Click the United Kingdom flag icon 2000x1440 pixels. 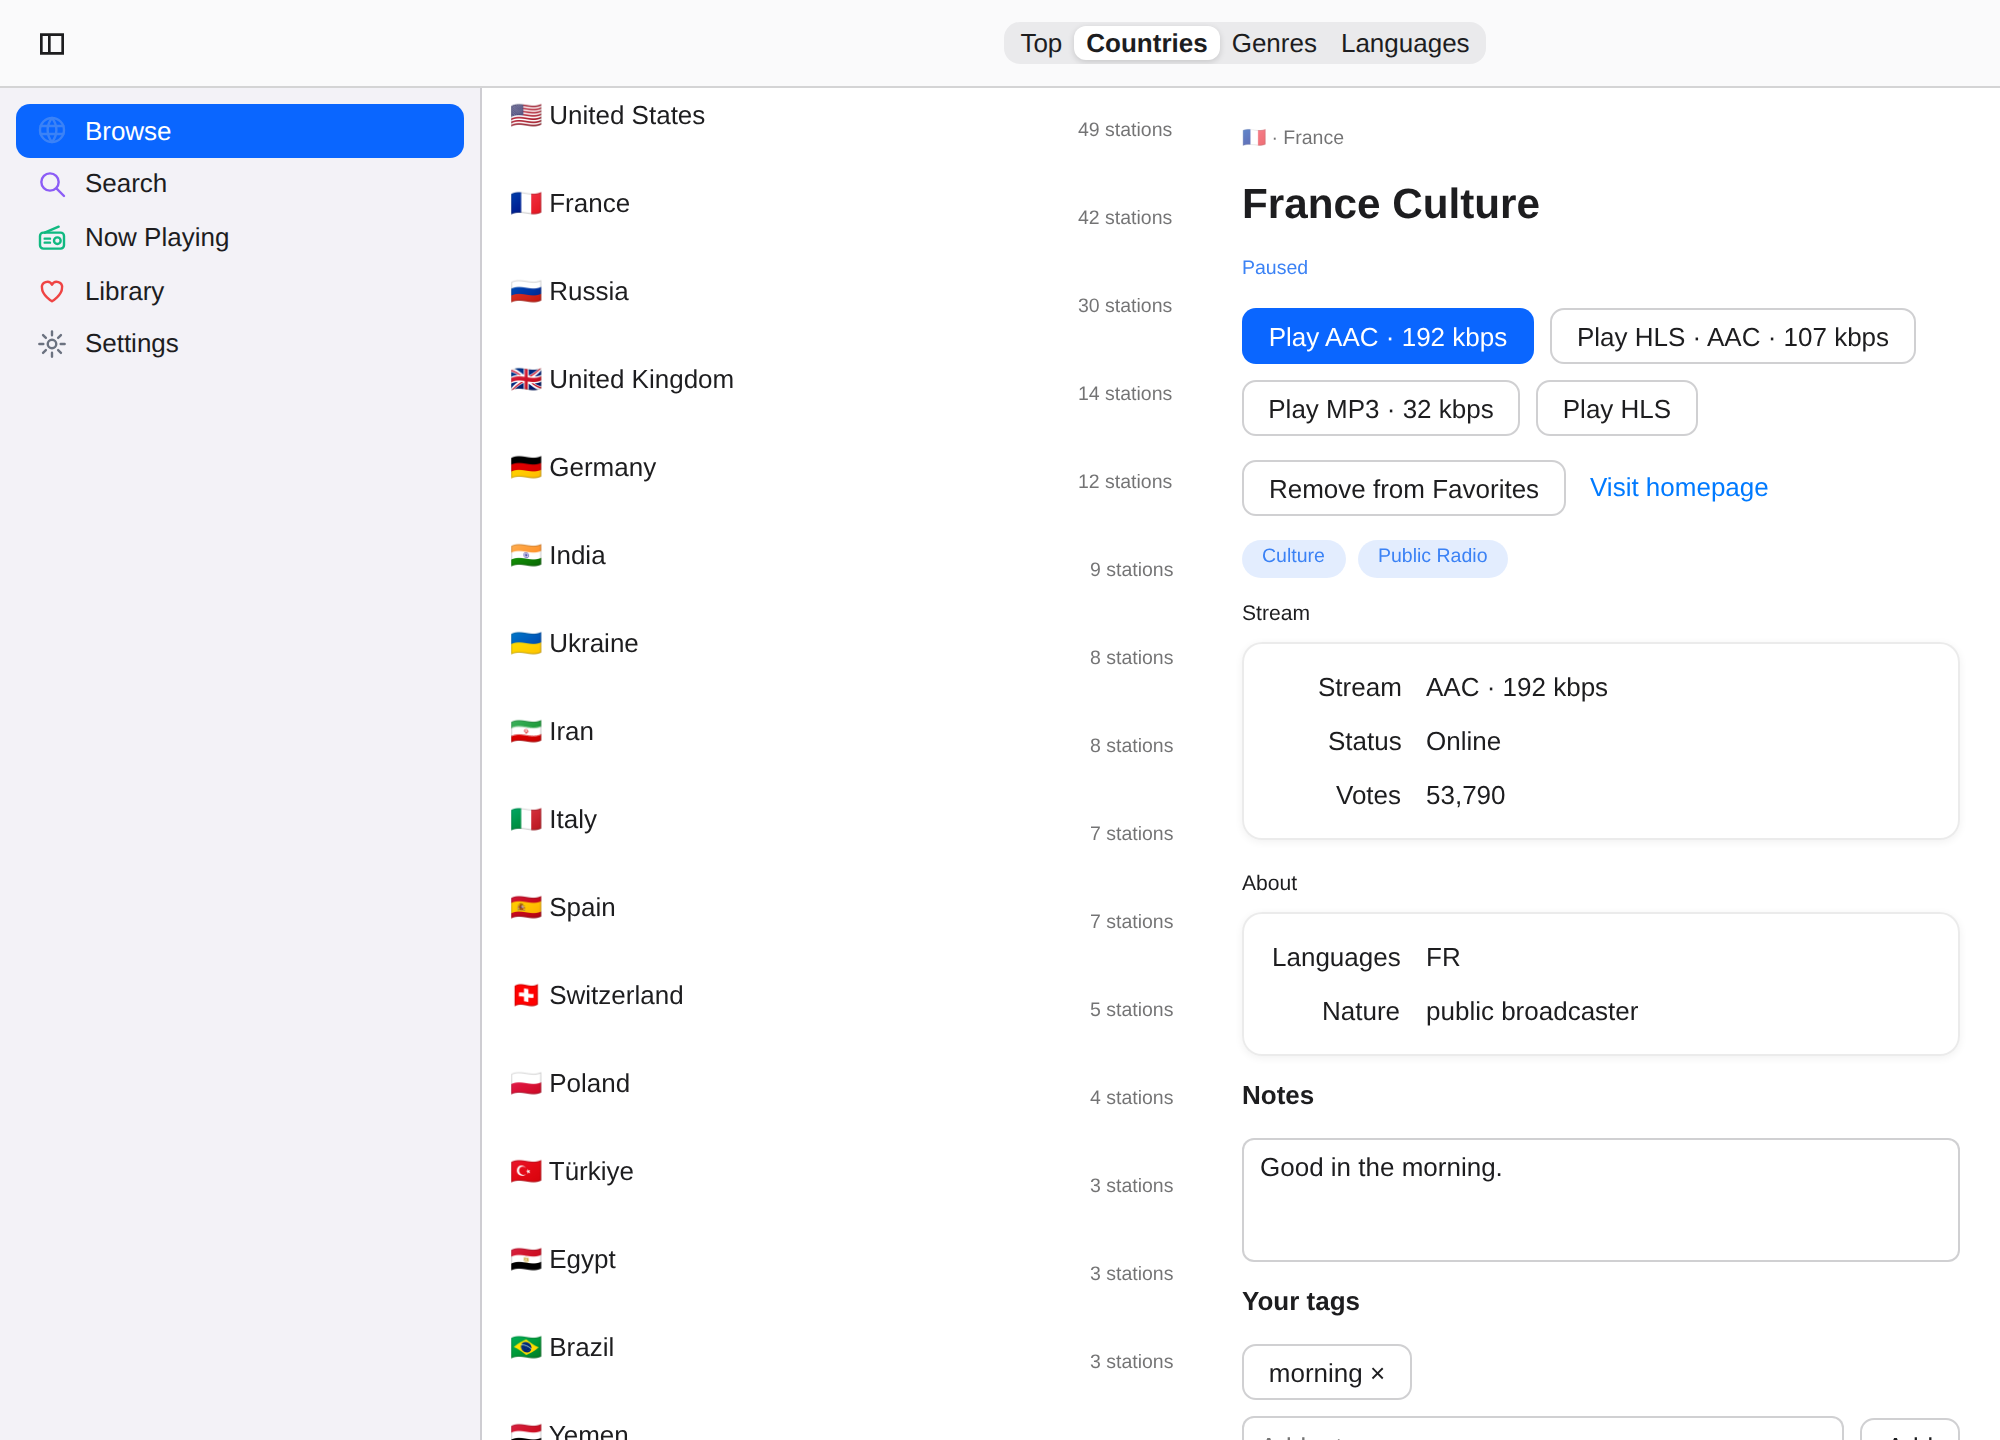coord(526,380)
